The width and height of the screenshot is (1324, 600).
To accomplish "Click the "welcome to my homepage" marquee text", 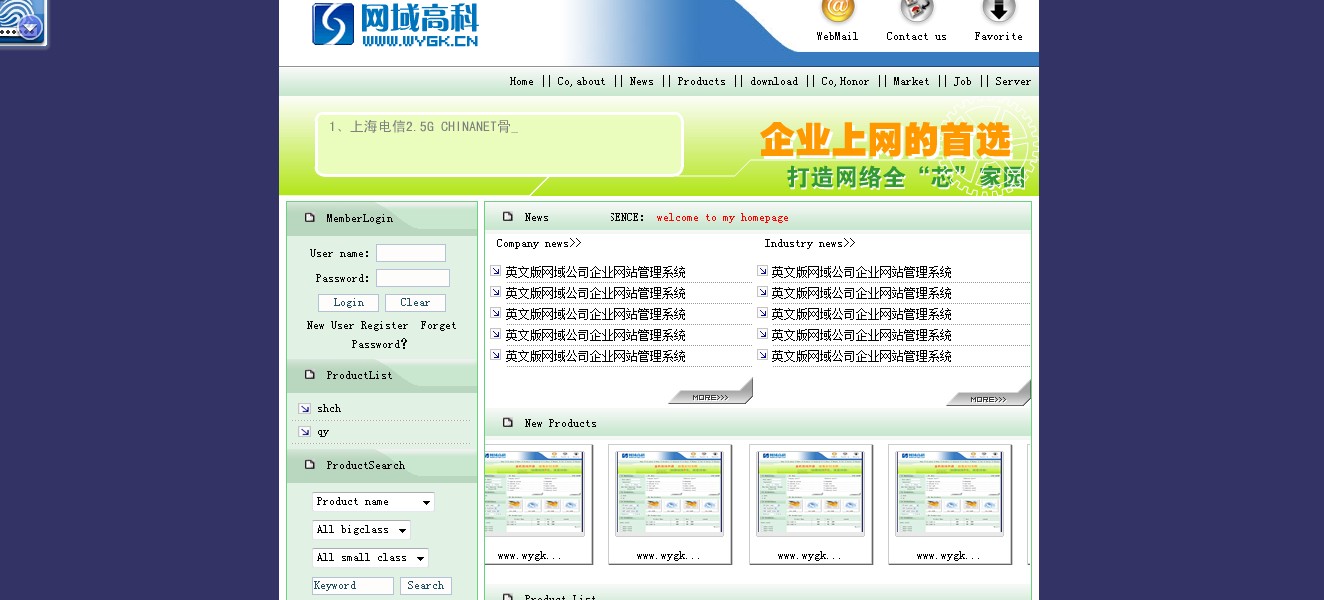I will coord(722,218).
